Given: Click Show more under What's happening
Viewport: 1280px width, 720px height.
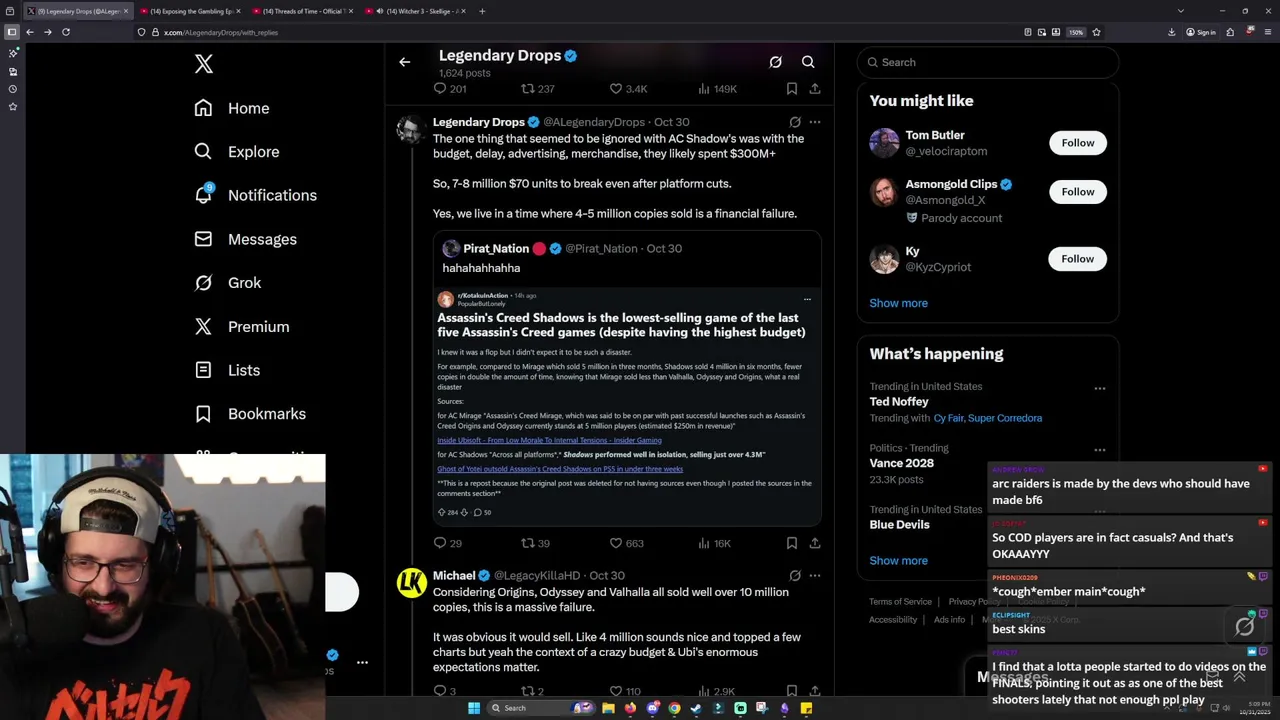Looking at the screenshot, I should 898,561.
